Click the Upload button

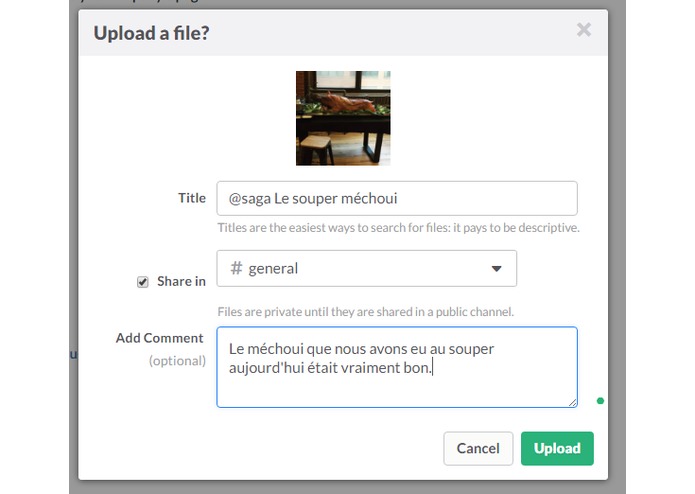(x=557, y=448)
